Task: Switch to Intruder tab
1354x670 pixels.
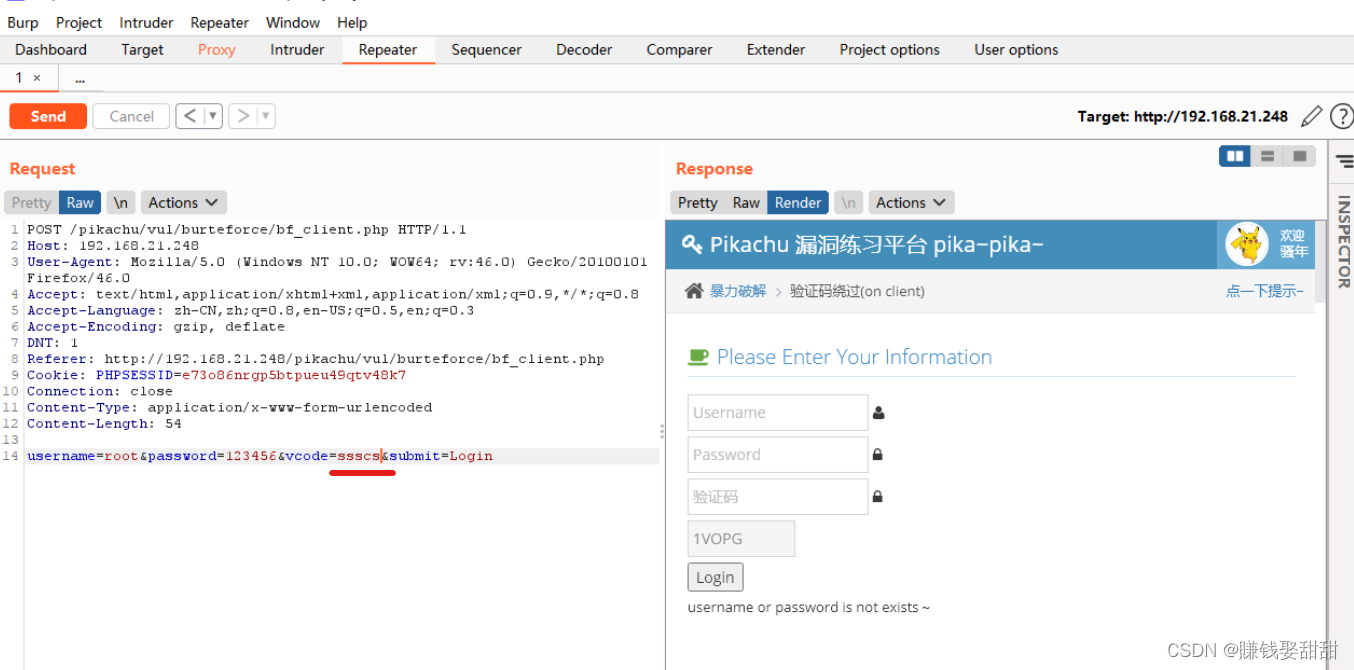Action: (297, 49)
